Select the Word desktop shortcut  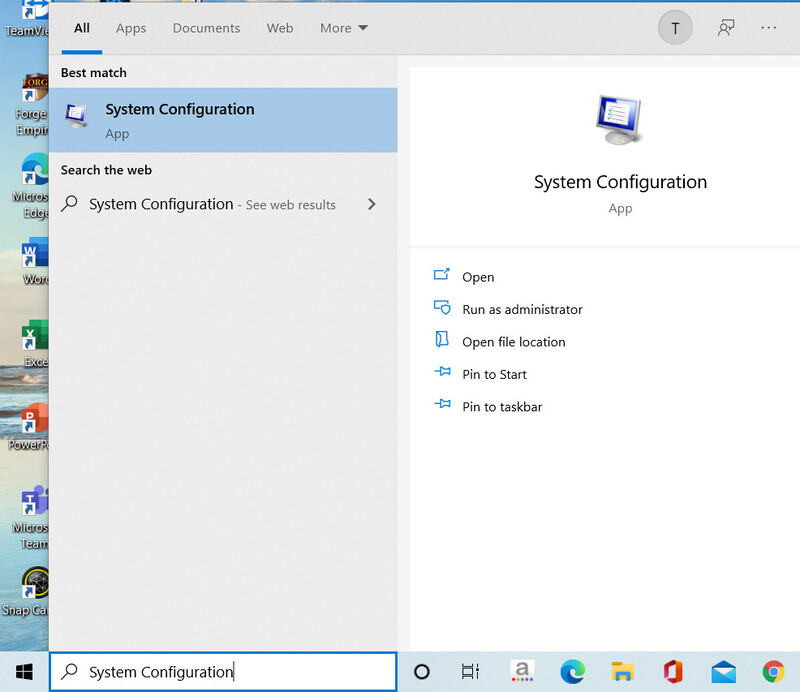point(35,260)
